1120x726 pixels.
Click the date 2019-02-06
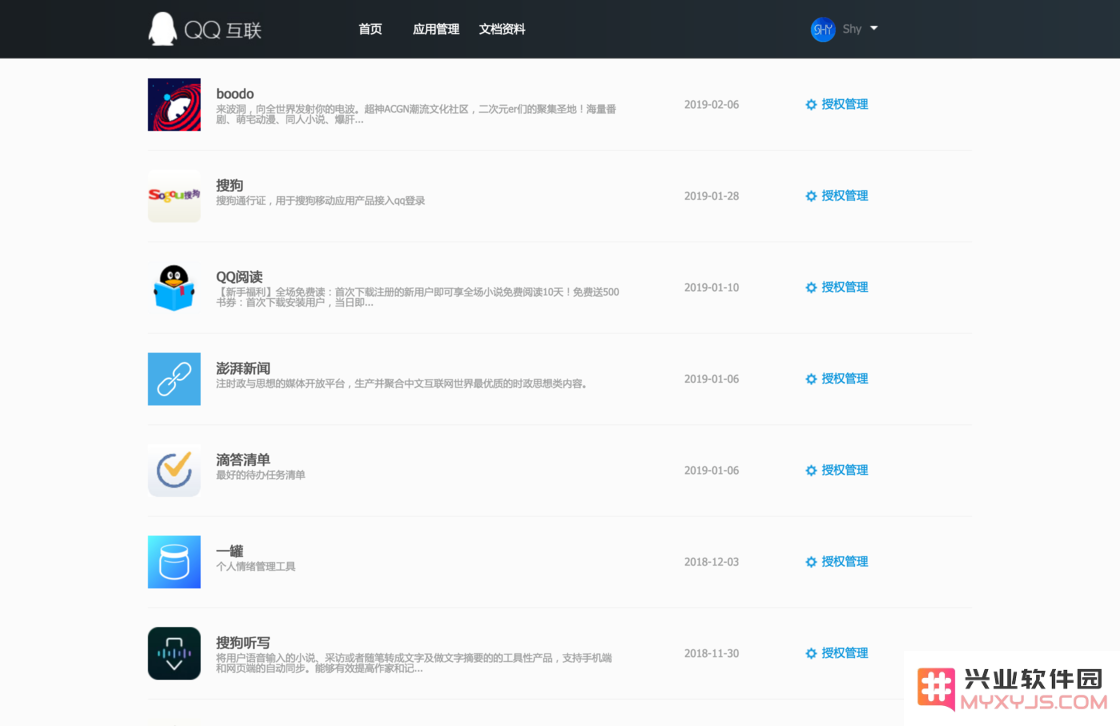(x=711, y=104)
